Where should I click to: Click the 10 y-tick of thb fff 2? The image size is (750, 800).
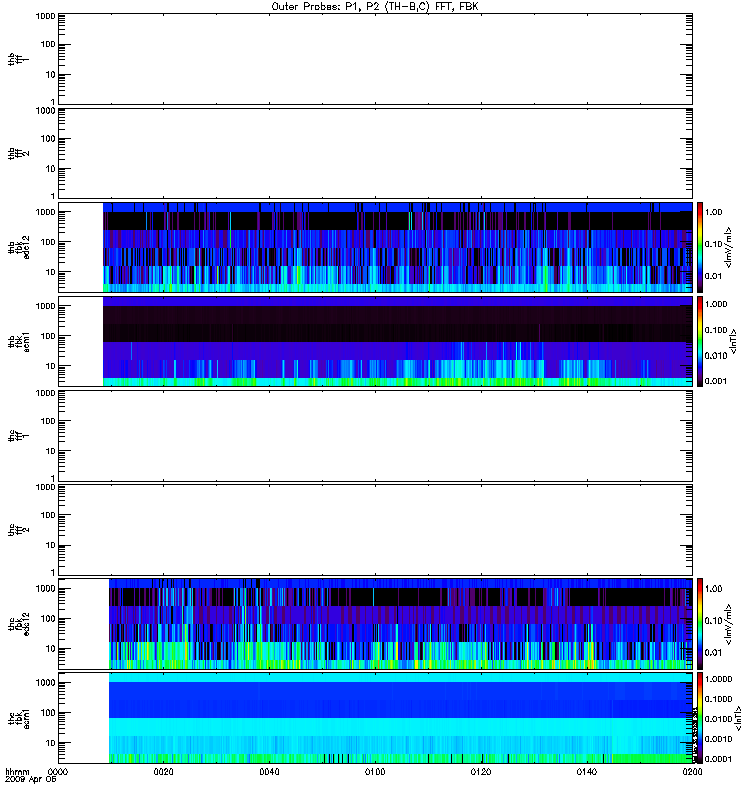50,169
